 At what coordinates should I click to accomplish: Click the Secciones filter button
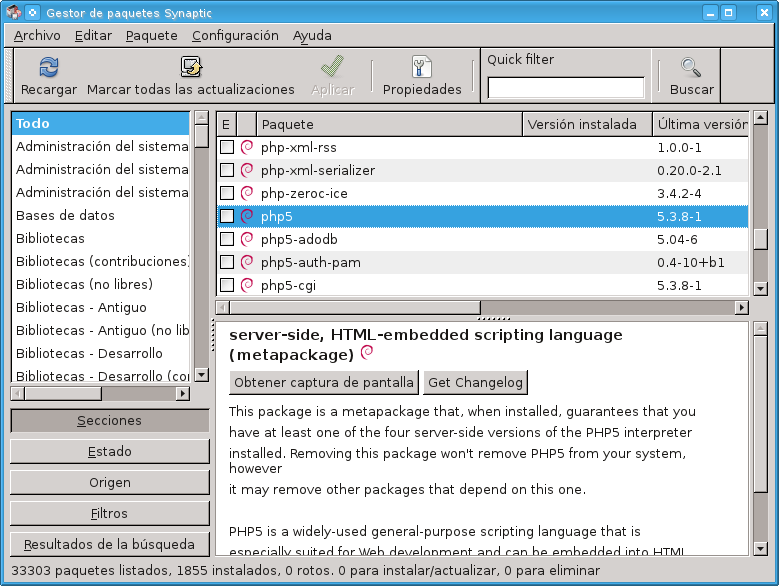[110, 421]
